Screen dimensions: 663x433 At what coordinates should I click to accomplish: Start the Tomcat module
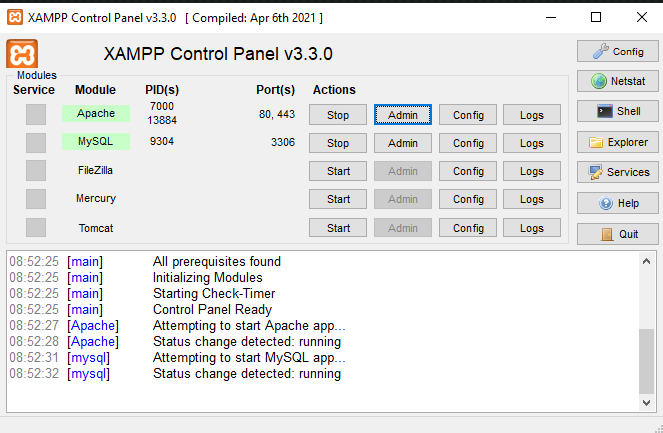click(x=338, y=228)
